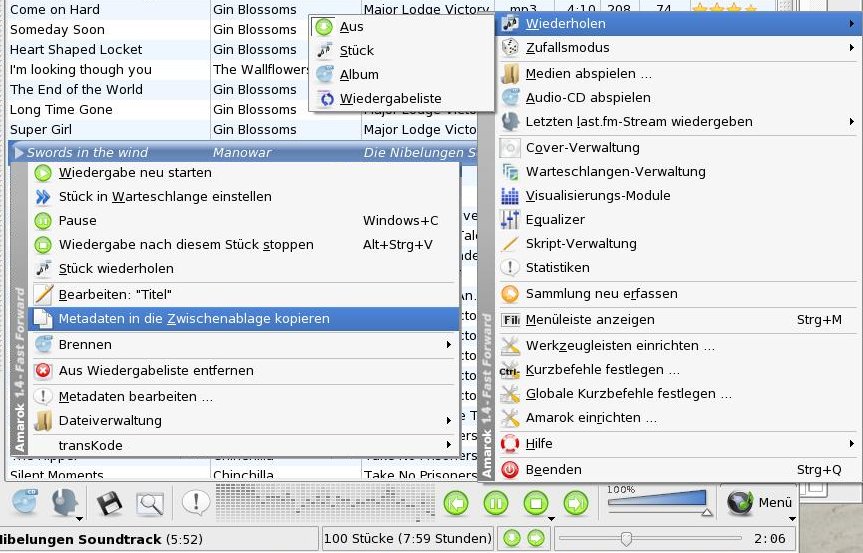Set repeat mode to Stück

(401, 51)
